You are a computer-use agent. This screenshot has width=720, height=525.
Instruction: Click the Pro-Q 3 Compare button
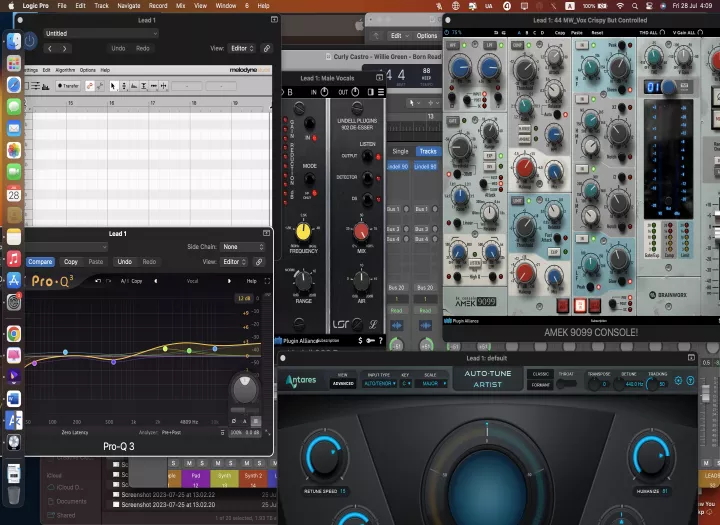40,262
